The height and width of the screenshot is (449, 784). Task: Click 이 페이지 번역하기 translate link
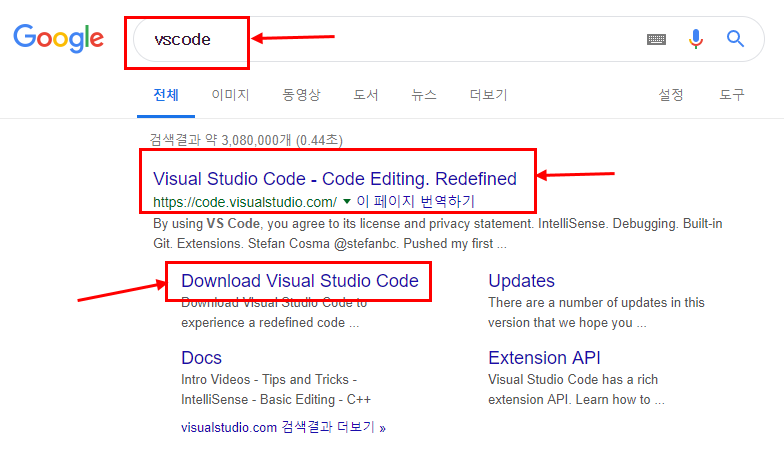415,201
